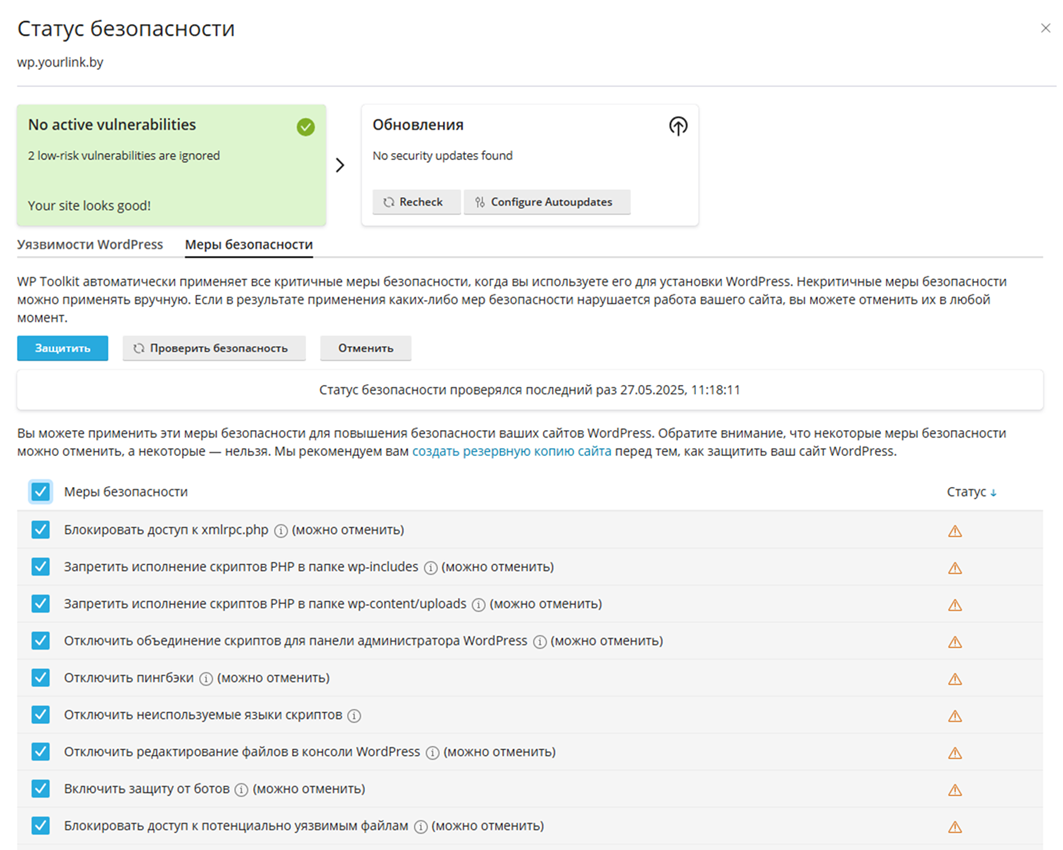
Task: Click info icon for объединение скриптов measure
Action: 540,642
